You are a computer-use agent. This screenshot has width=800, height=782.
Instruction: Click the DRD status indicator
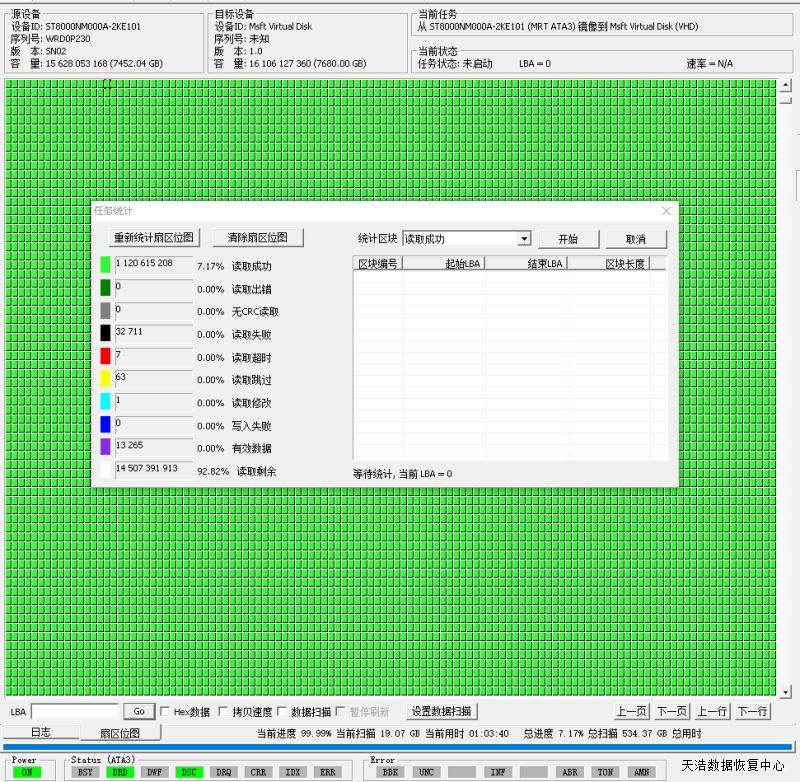pos(120,772)
